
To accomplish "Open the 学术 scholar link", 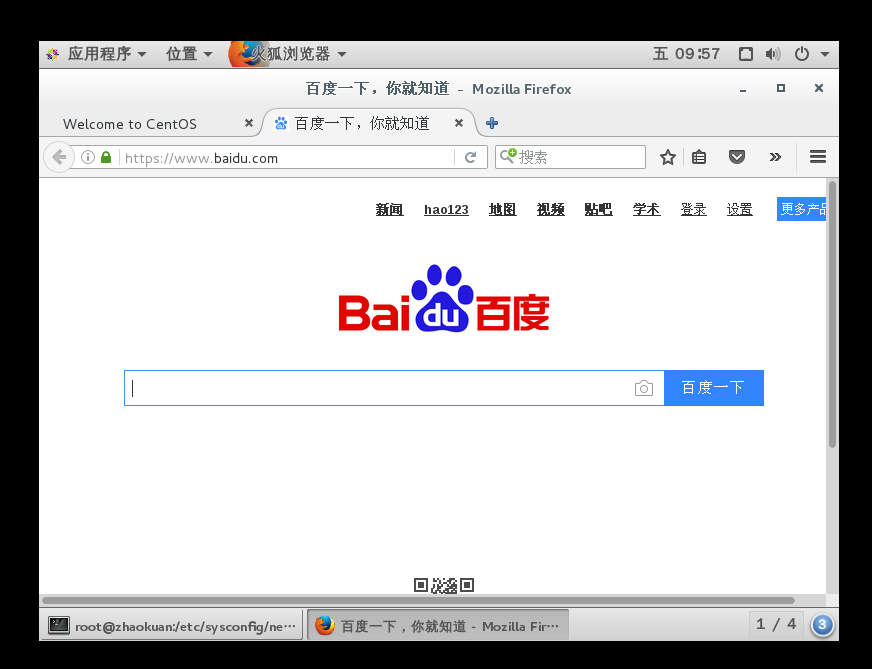I will click(x=646, y=209).
